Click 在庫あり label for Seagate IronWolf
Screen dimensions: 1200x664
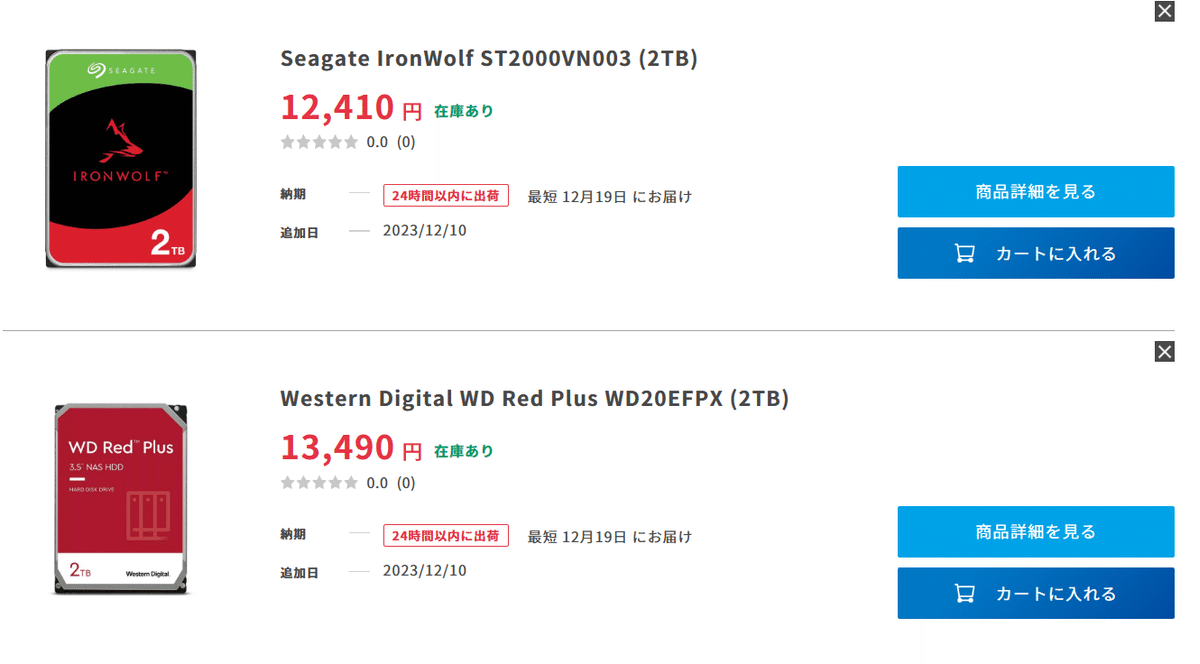(464, 111)
